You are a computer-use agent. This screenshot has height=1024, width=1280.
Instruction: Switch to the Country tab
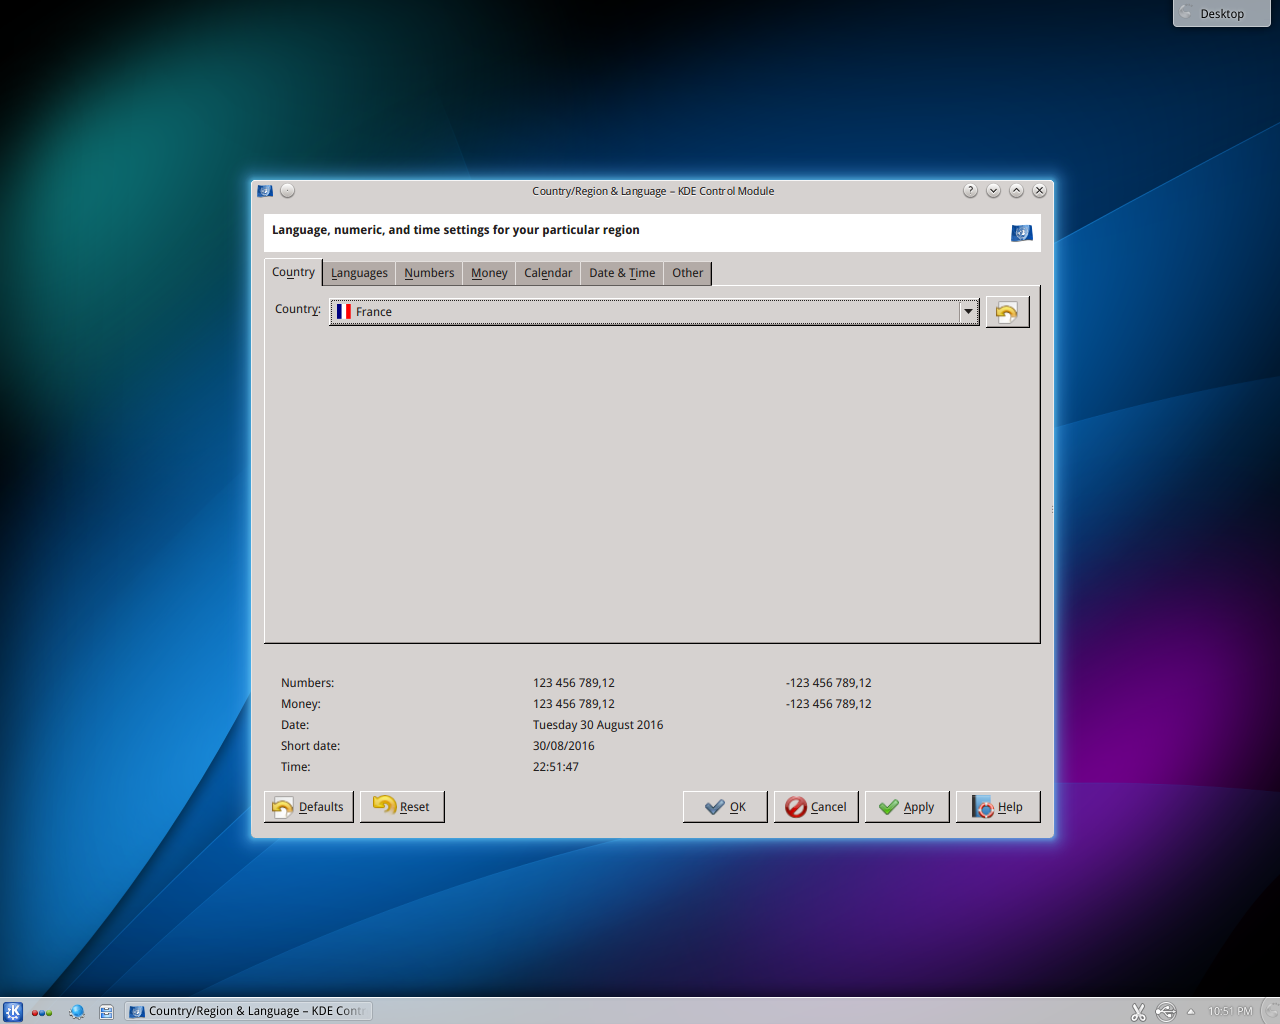coord(293,272)
